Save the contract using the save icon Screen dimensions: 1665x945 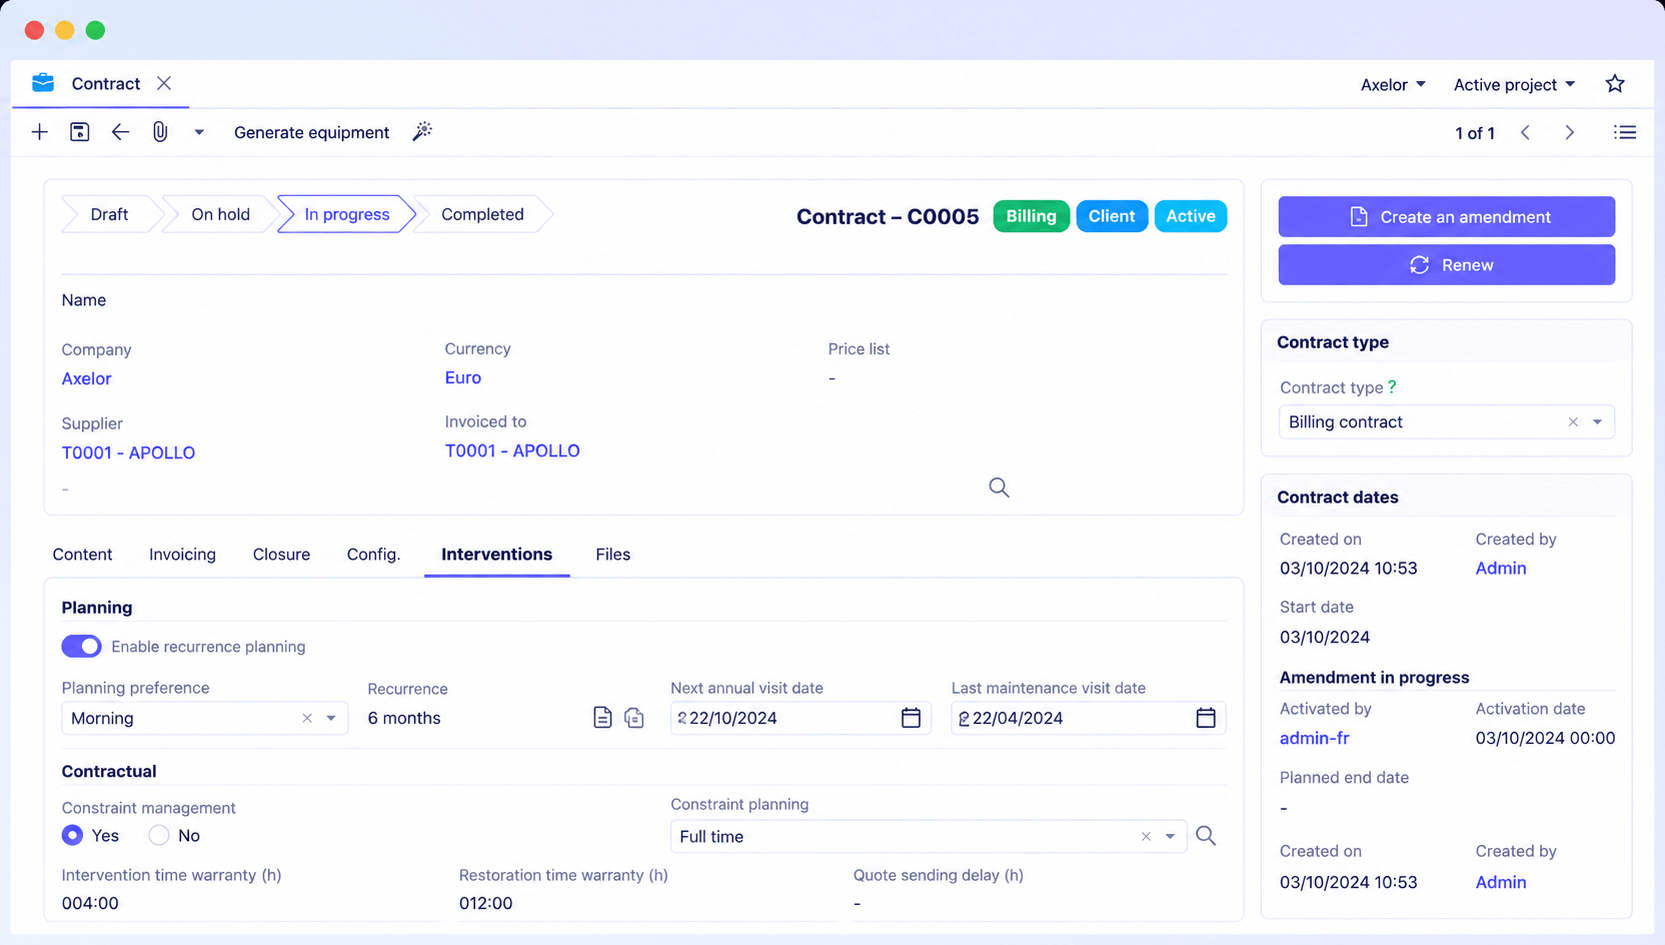(80, 132)
